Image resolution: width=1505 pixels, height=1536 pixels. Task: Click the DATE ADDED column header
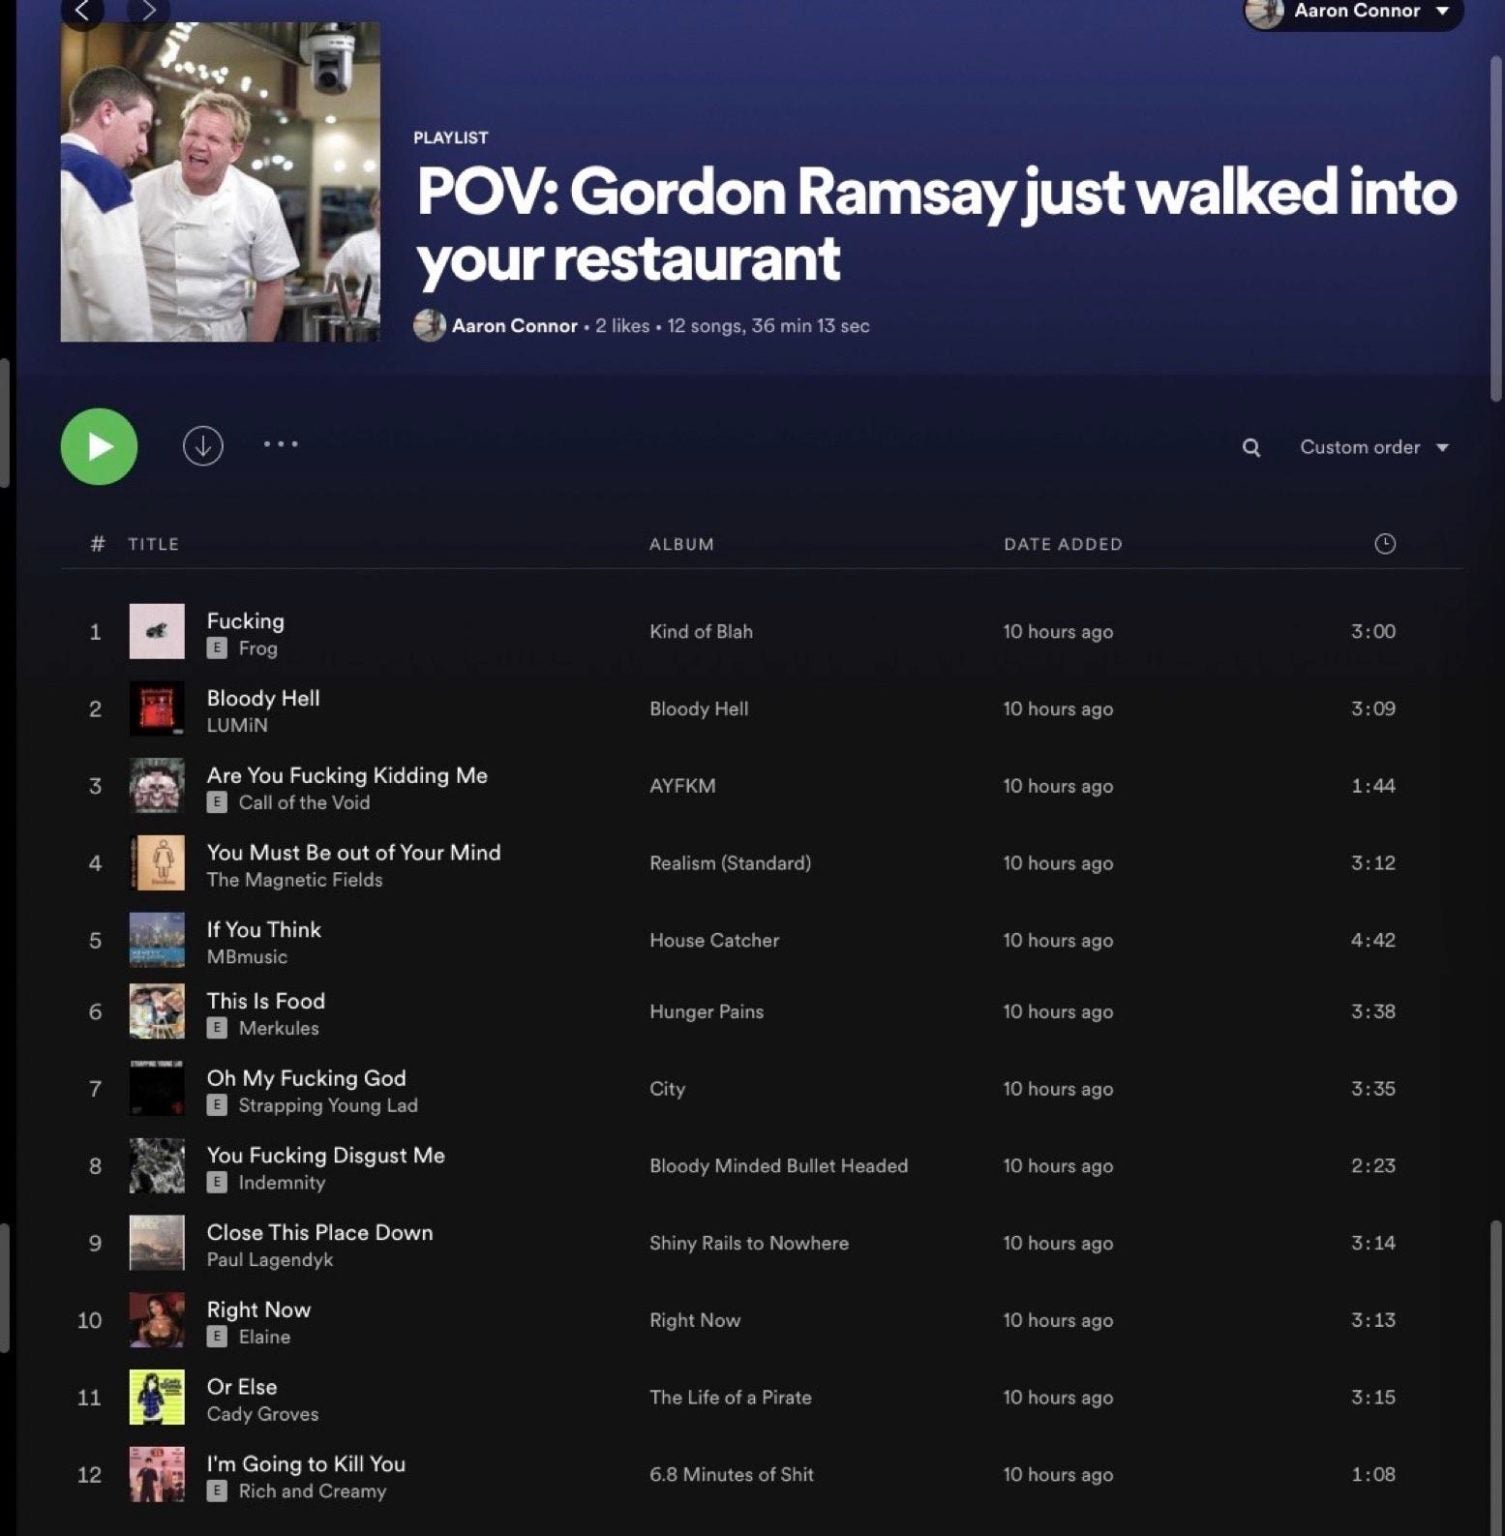[x=1062, y=544]
